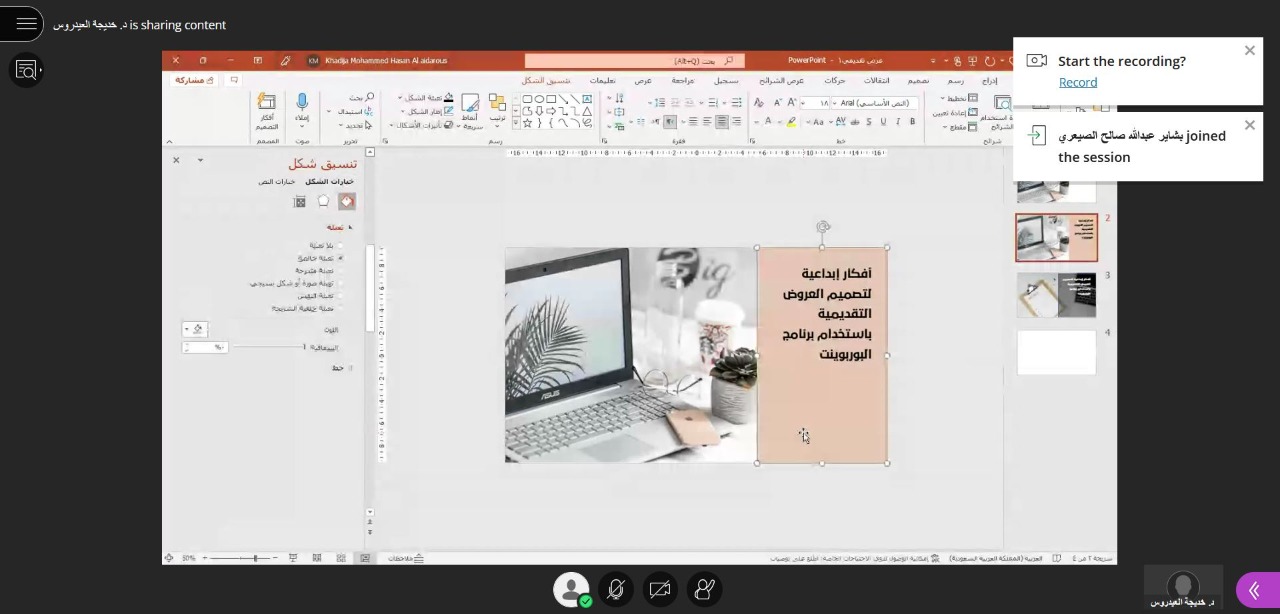Click the Record link in notification

1078,82
